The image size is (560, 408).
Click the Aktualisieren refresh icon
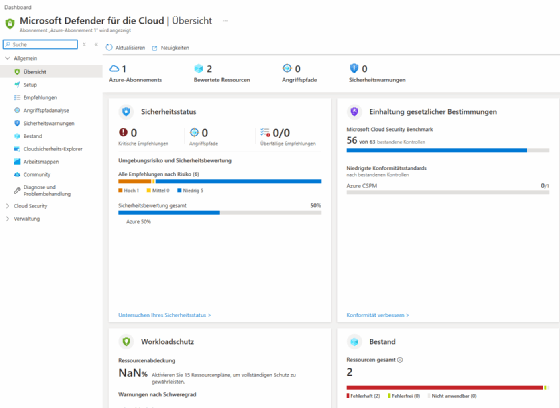109,48
